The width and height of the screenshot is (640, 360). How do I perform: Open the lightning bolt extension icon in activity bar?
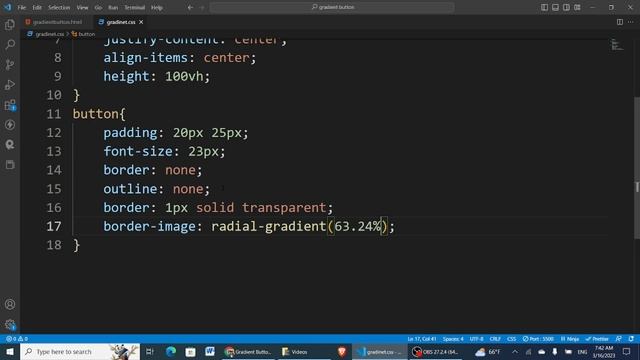point(10,124)
